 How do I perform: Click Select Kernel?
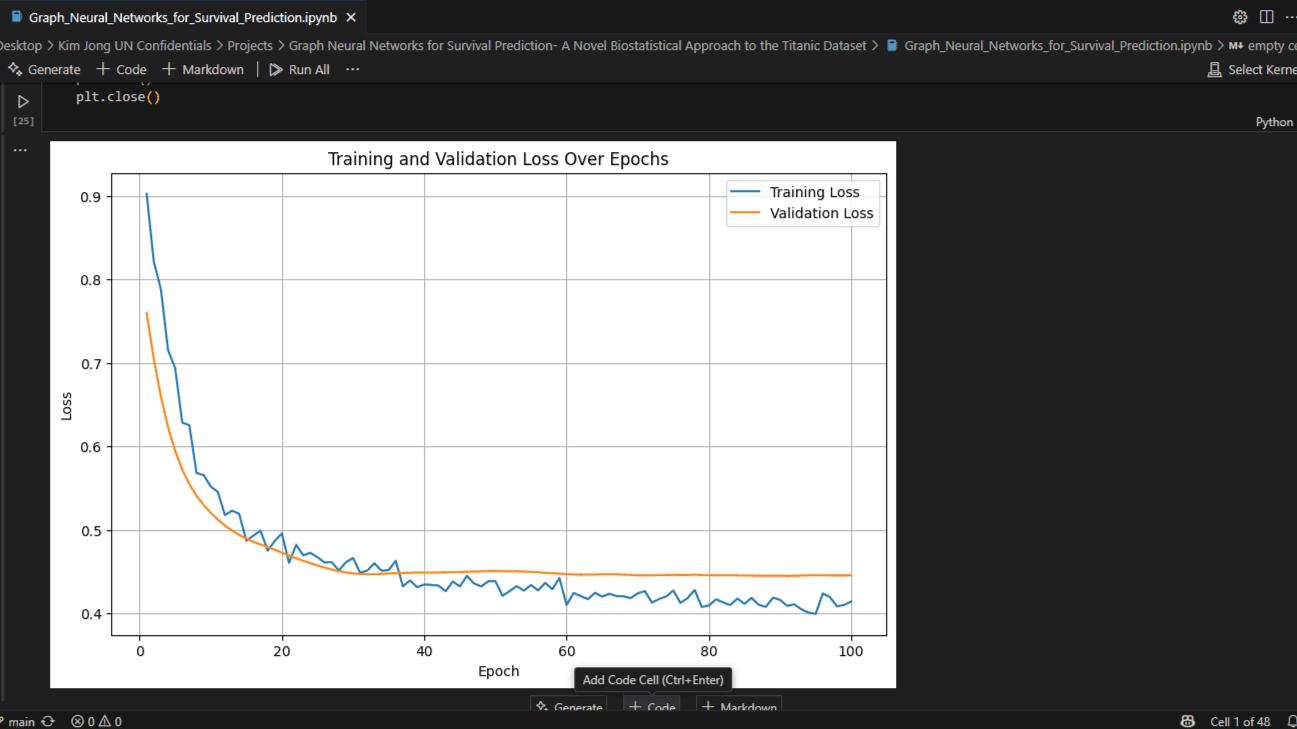click(1252, 69)
